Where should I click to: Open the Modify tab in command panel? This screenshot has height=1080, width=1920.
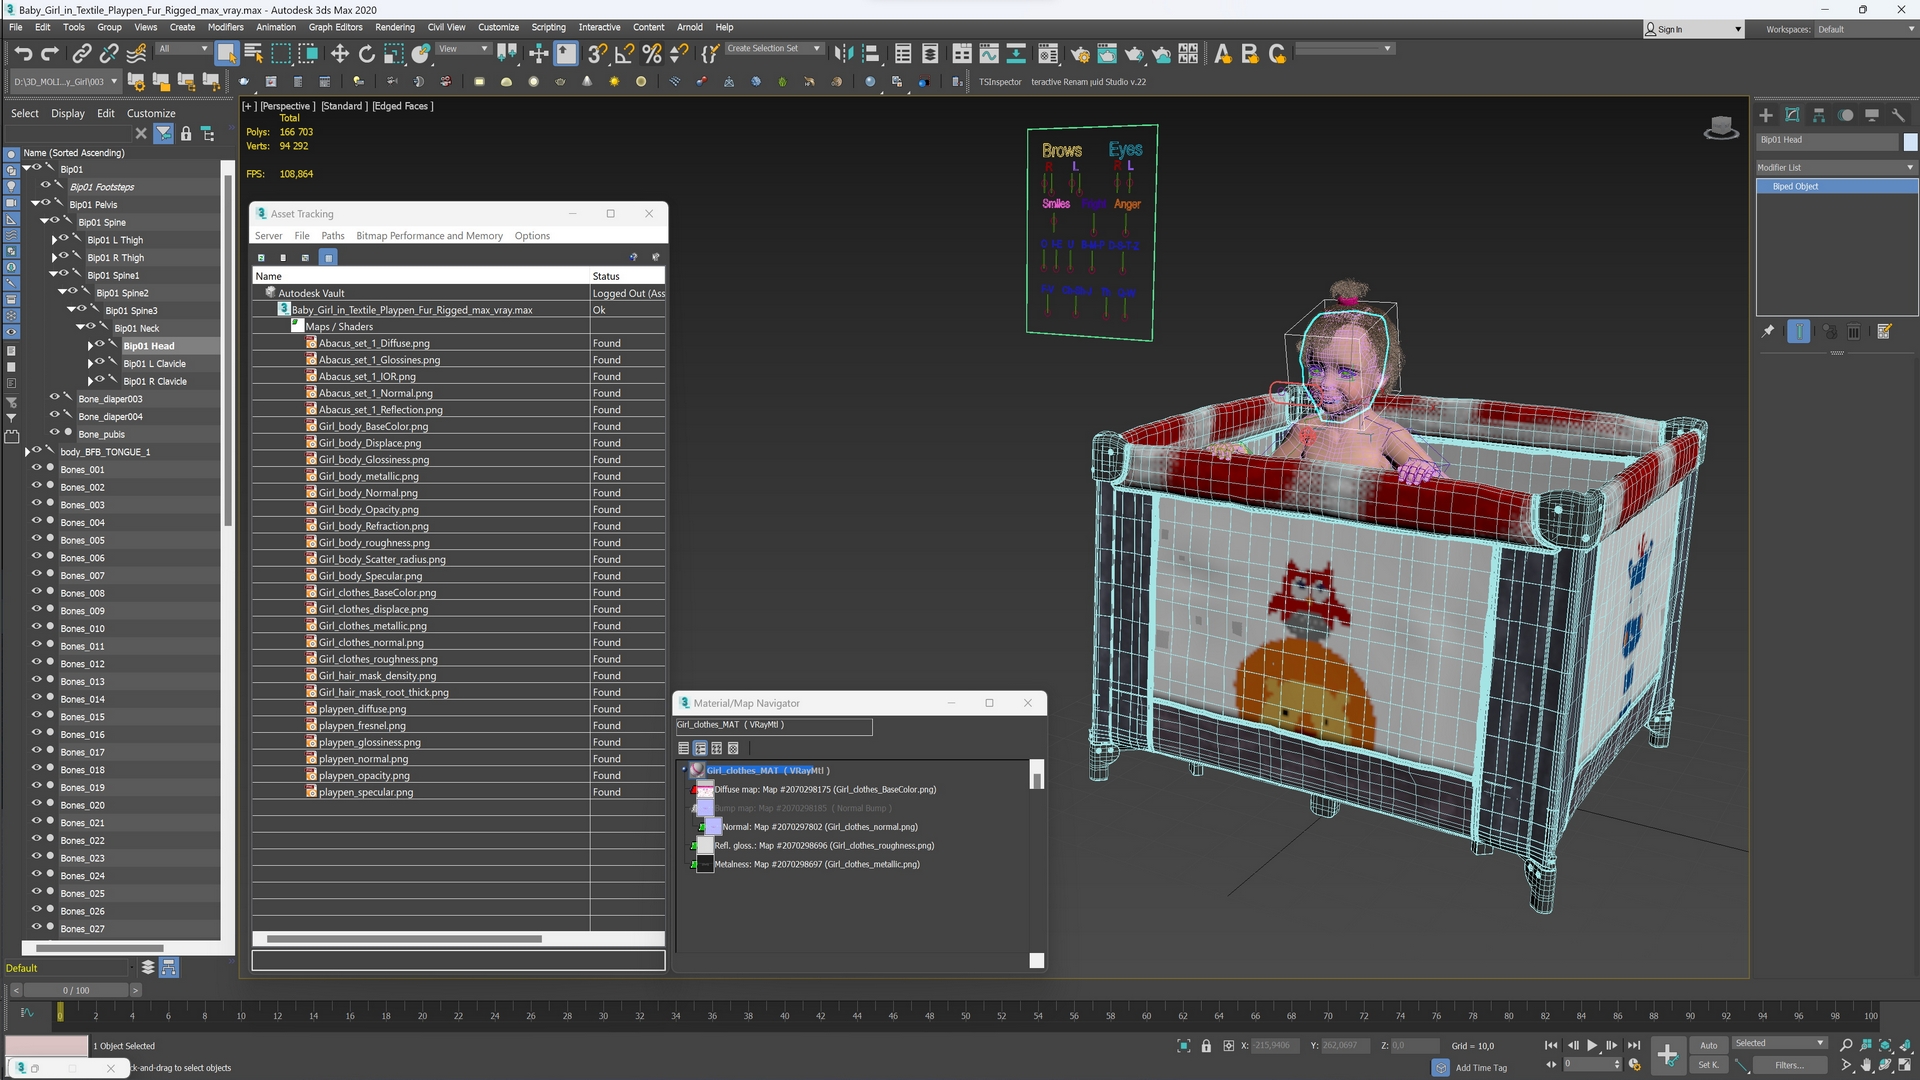[1792, 115]
